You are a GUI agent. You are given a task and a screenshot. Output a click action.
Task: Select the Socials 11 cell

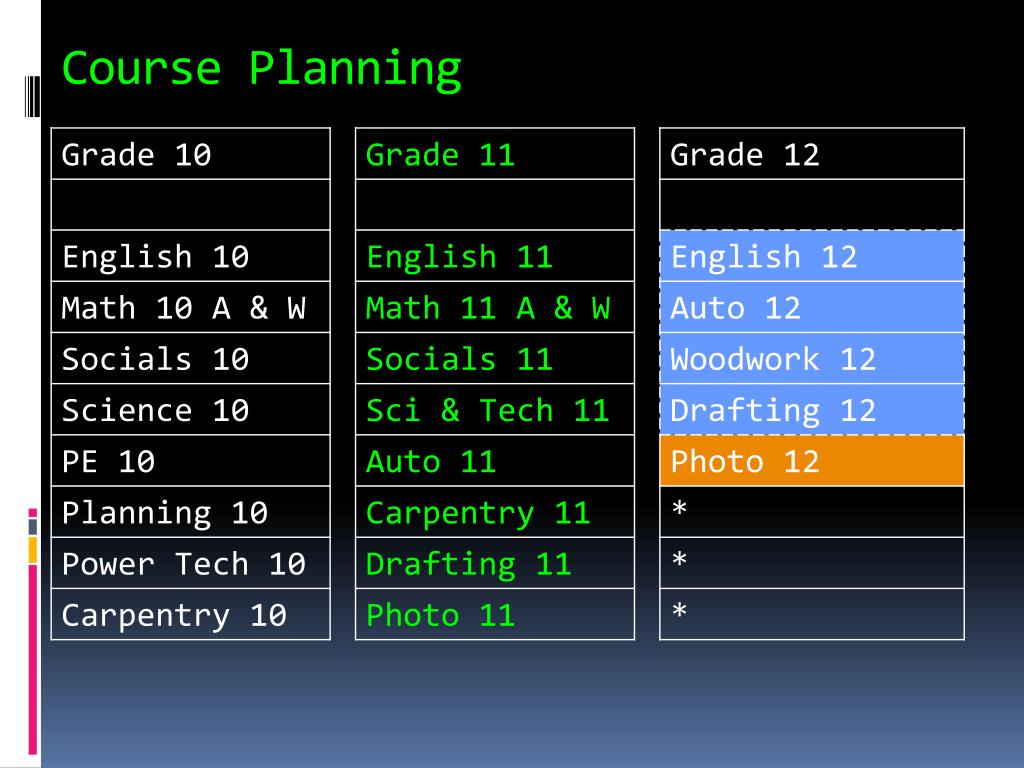coord(495,358)
